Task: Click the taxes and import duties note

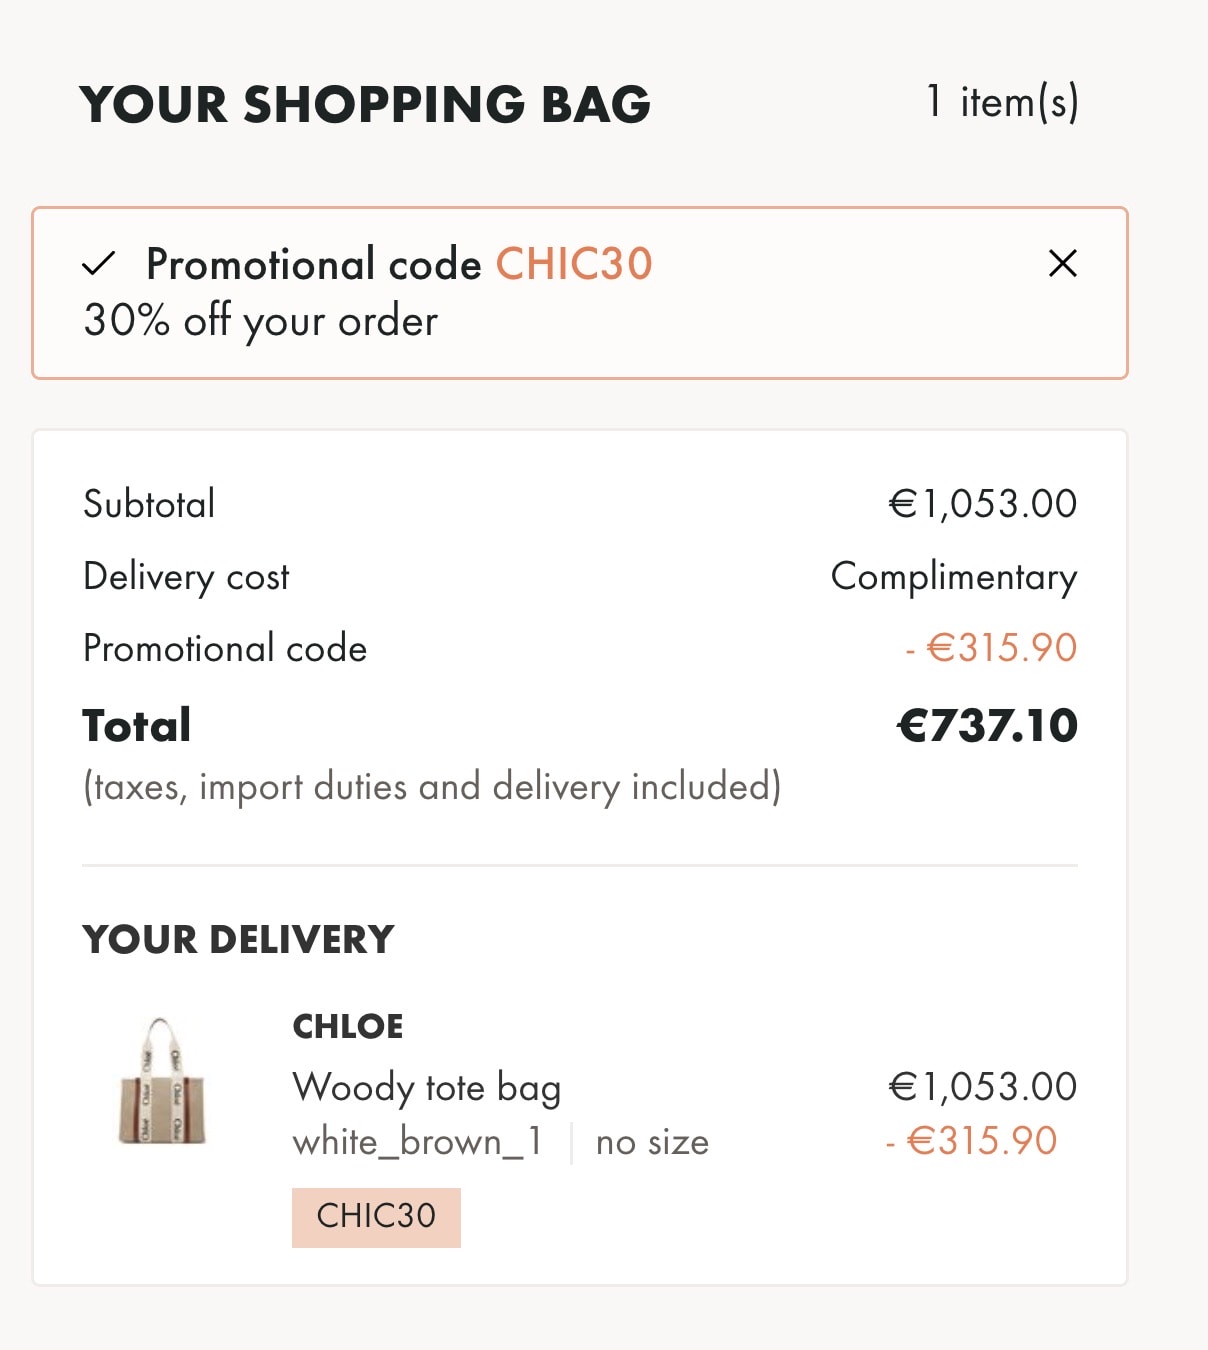Action: [432, 787]
